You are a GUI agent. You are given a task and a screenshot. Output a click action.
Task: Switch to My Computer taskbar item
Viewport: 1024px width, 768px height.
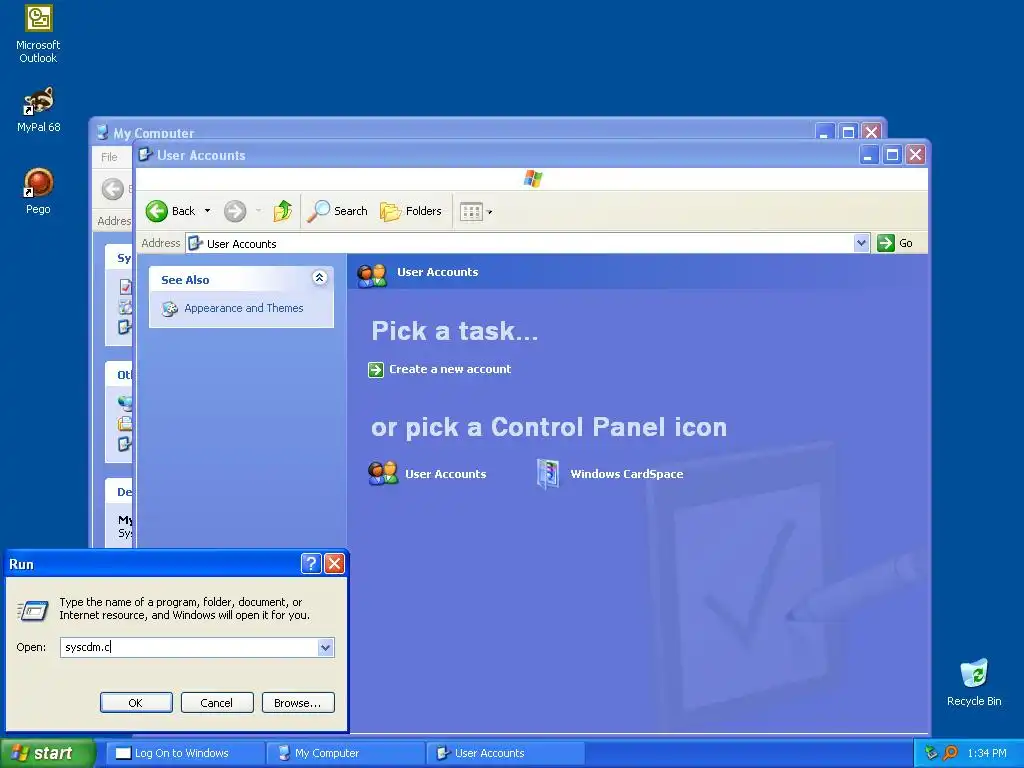(346, 753)
